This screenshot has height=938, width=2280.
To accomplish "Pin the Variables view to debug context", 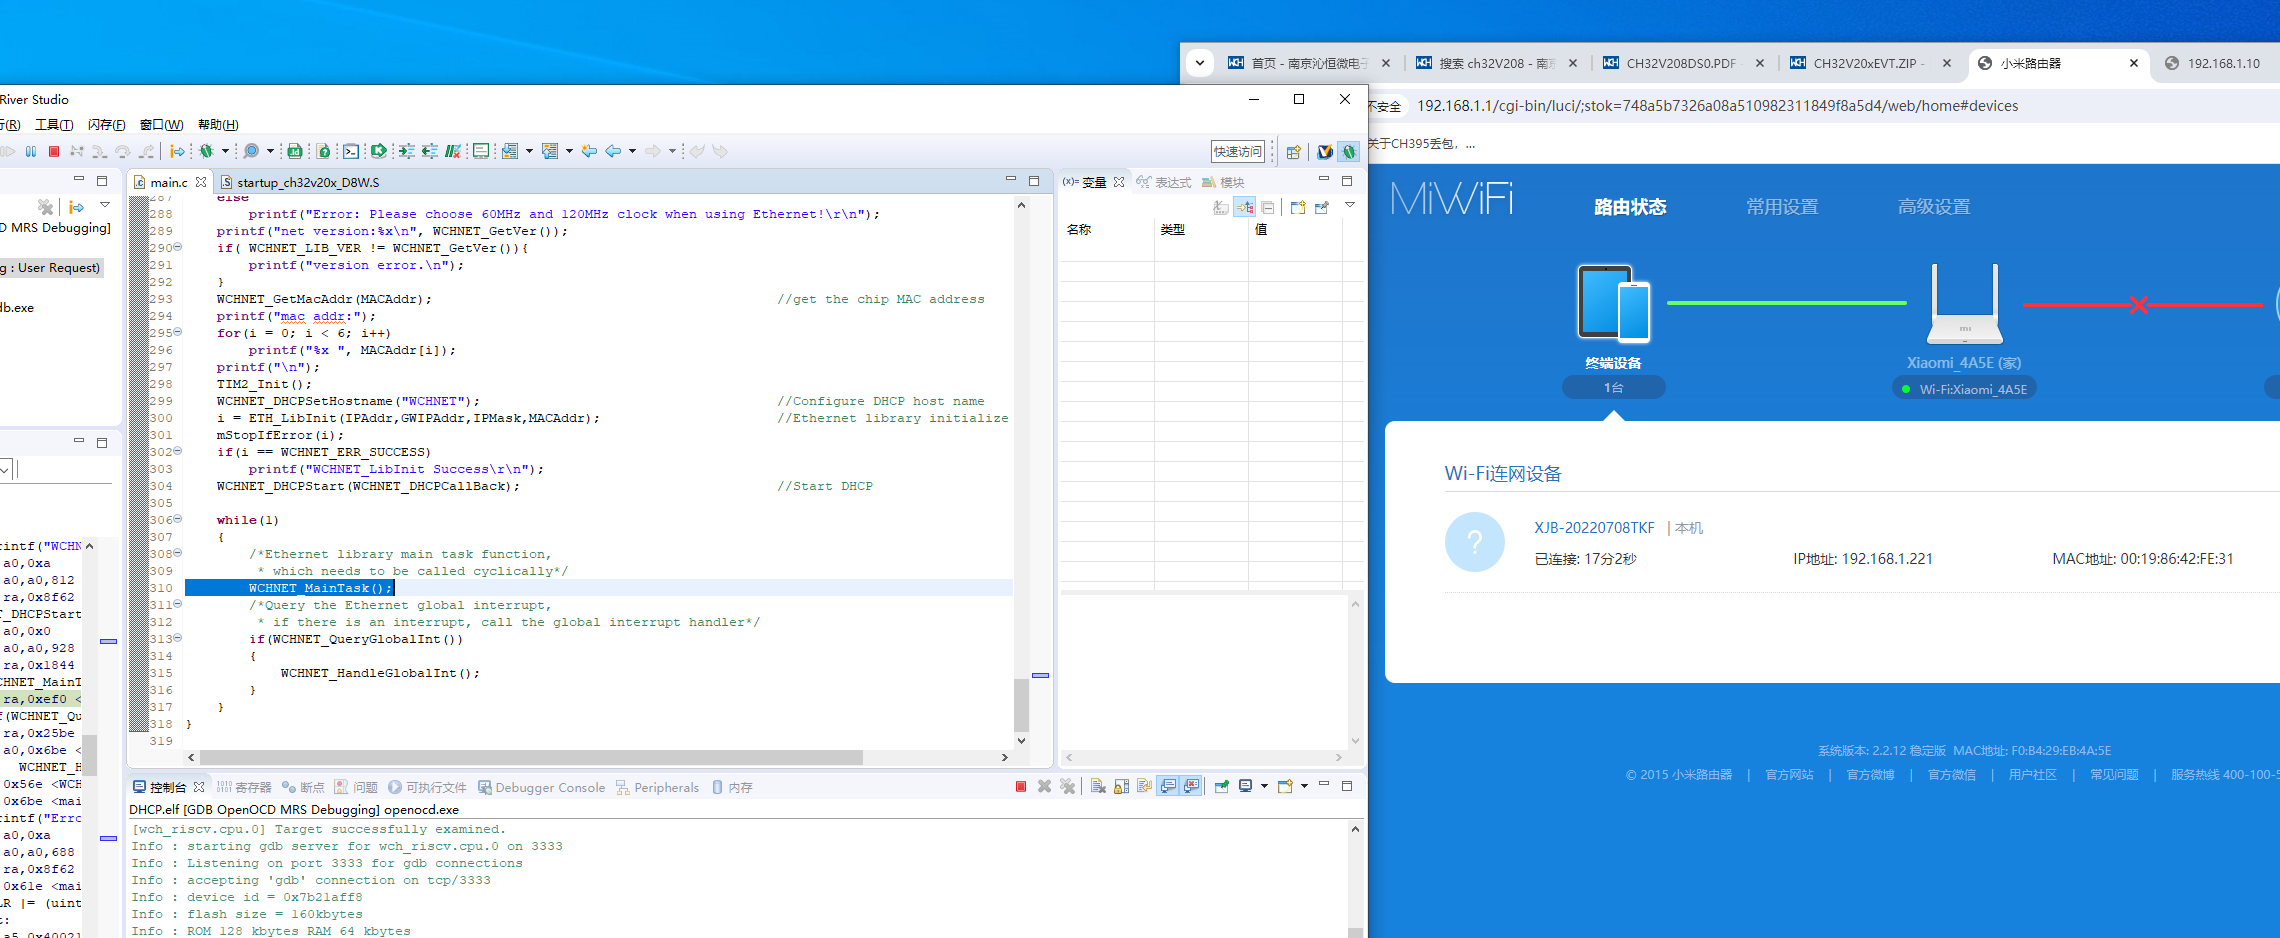I will (1322, 207).
